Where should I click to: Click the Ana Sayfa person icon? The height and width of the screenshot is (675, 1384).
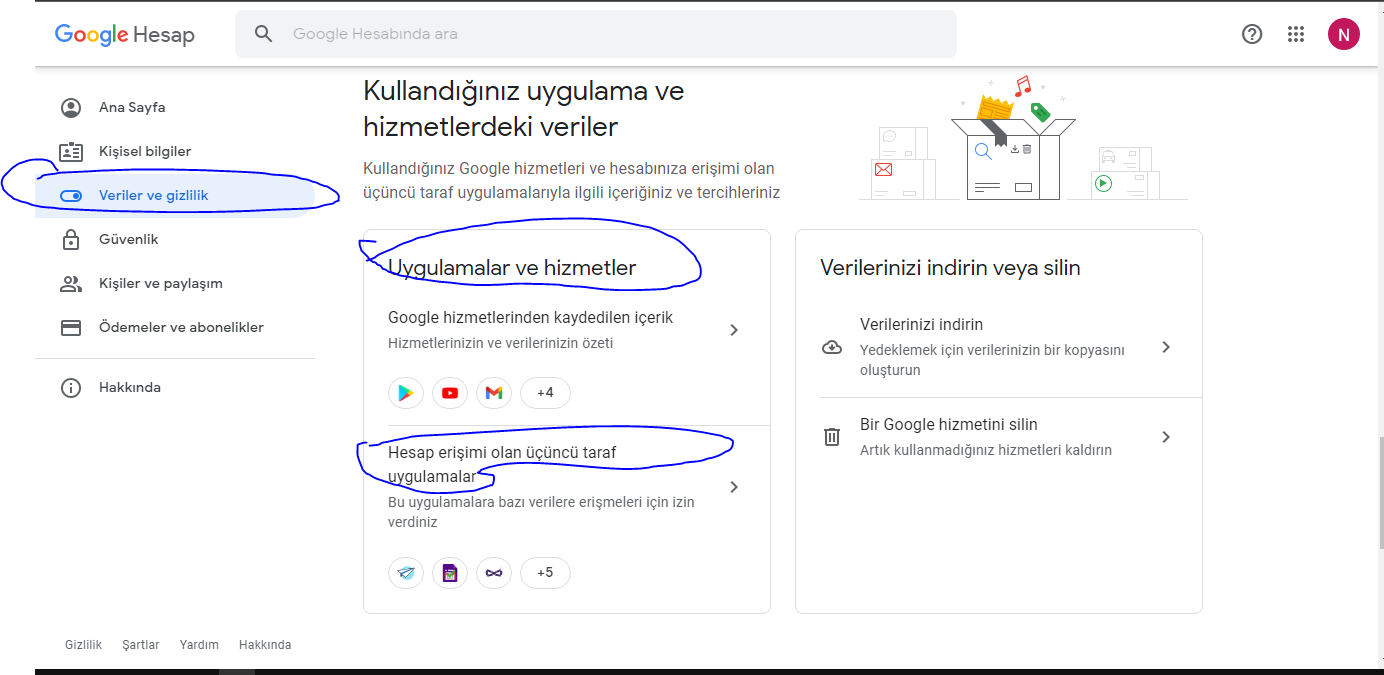tap(71, 108)
